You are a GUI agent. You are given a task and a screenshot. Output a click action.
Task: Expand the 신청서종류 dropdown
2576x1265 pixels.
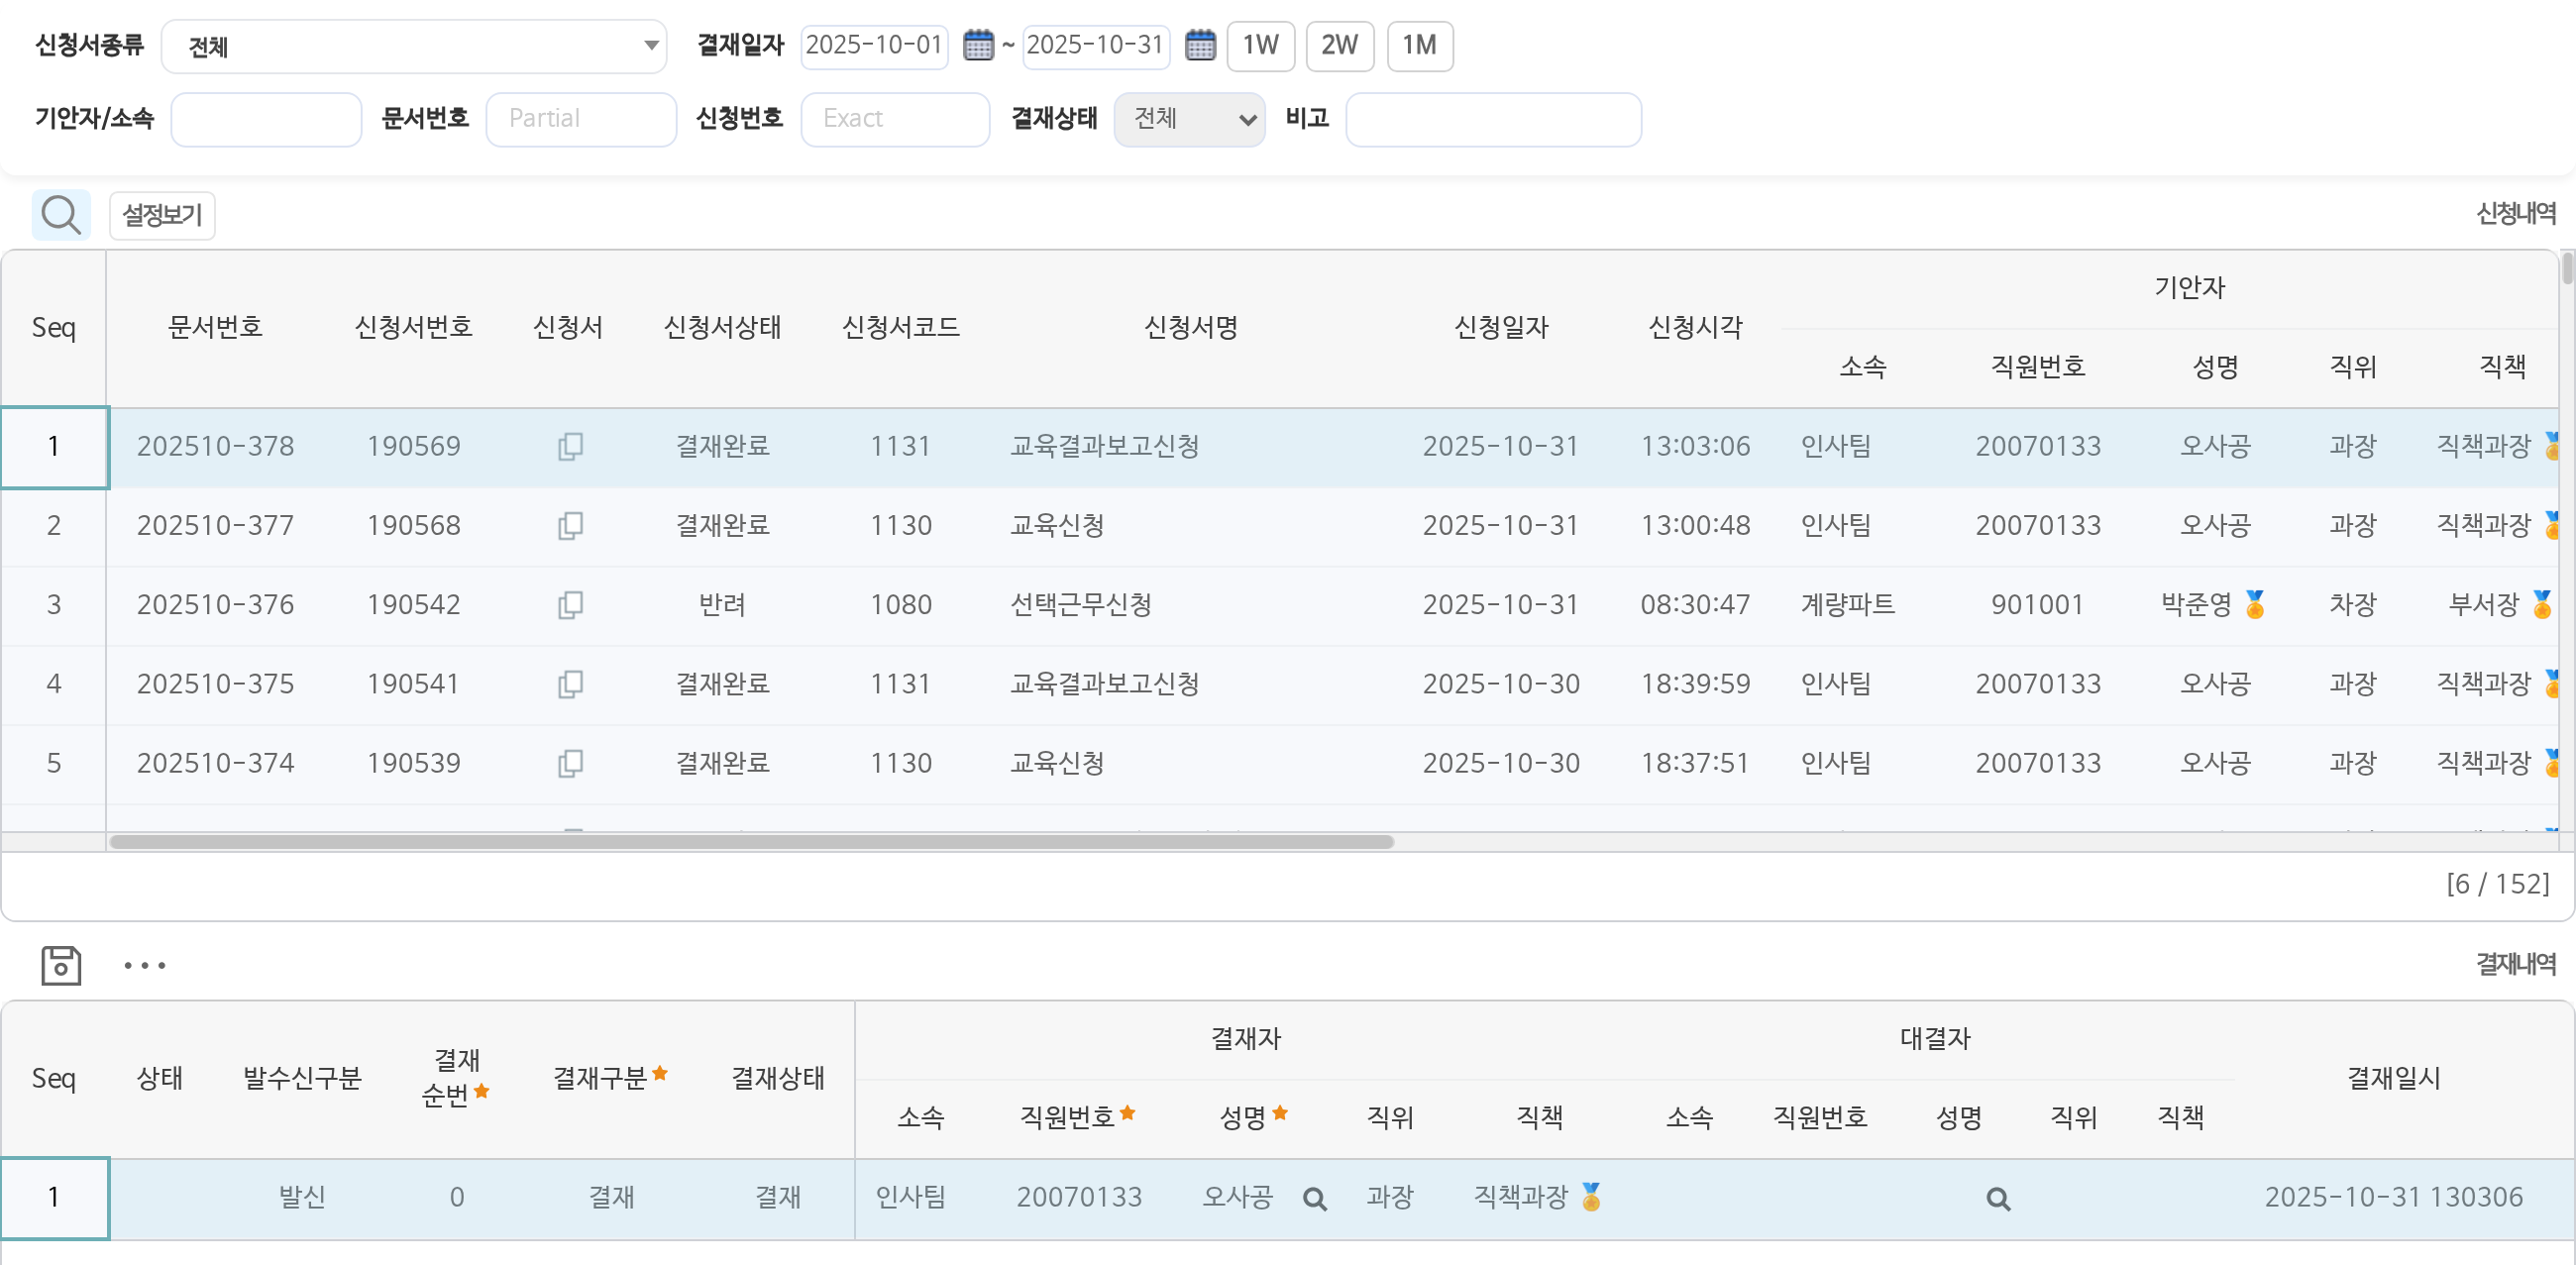tap(414, 46)
